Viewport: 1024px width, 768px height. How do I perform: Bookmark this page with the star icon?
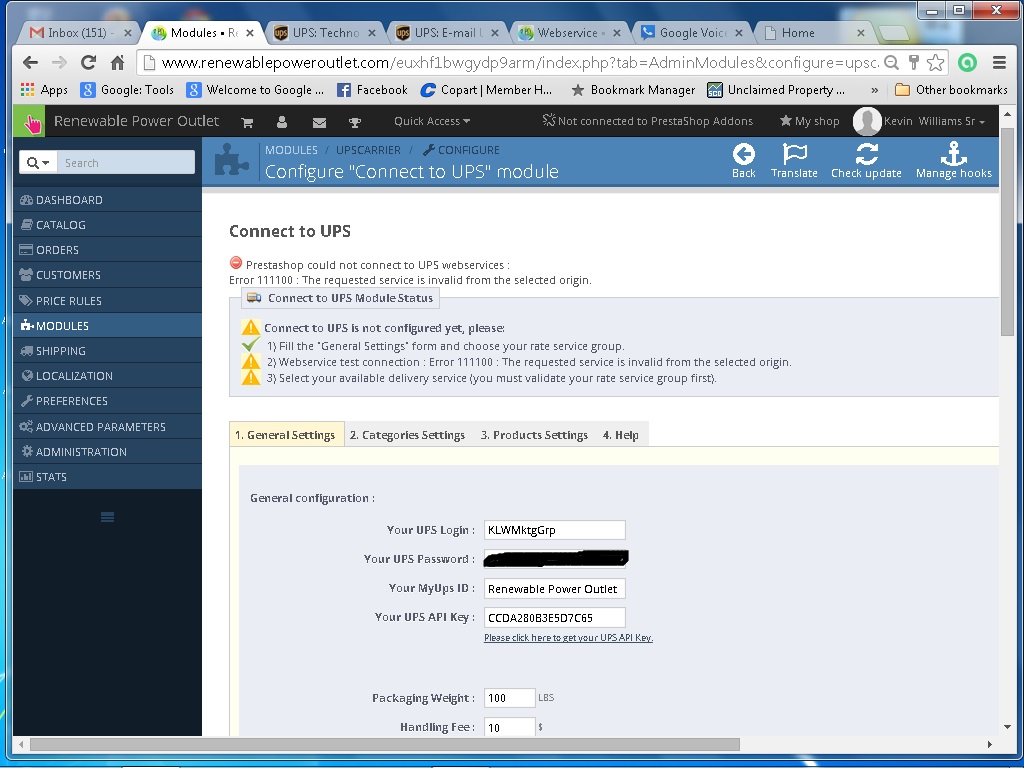[935, 63]
